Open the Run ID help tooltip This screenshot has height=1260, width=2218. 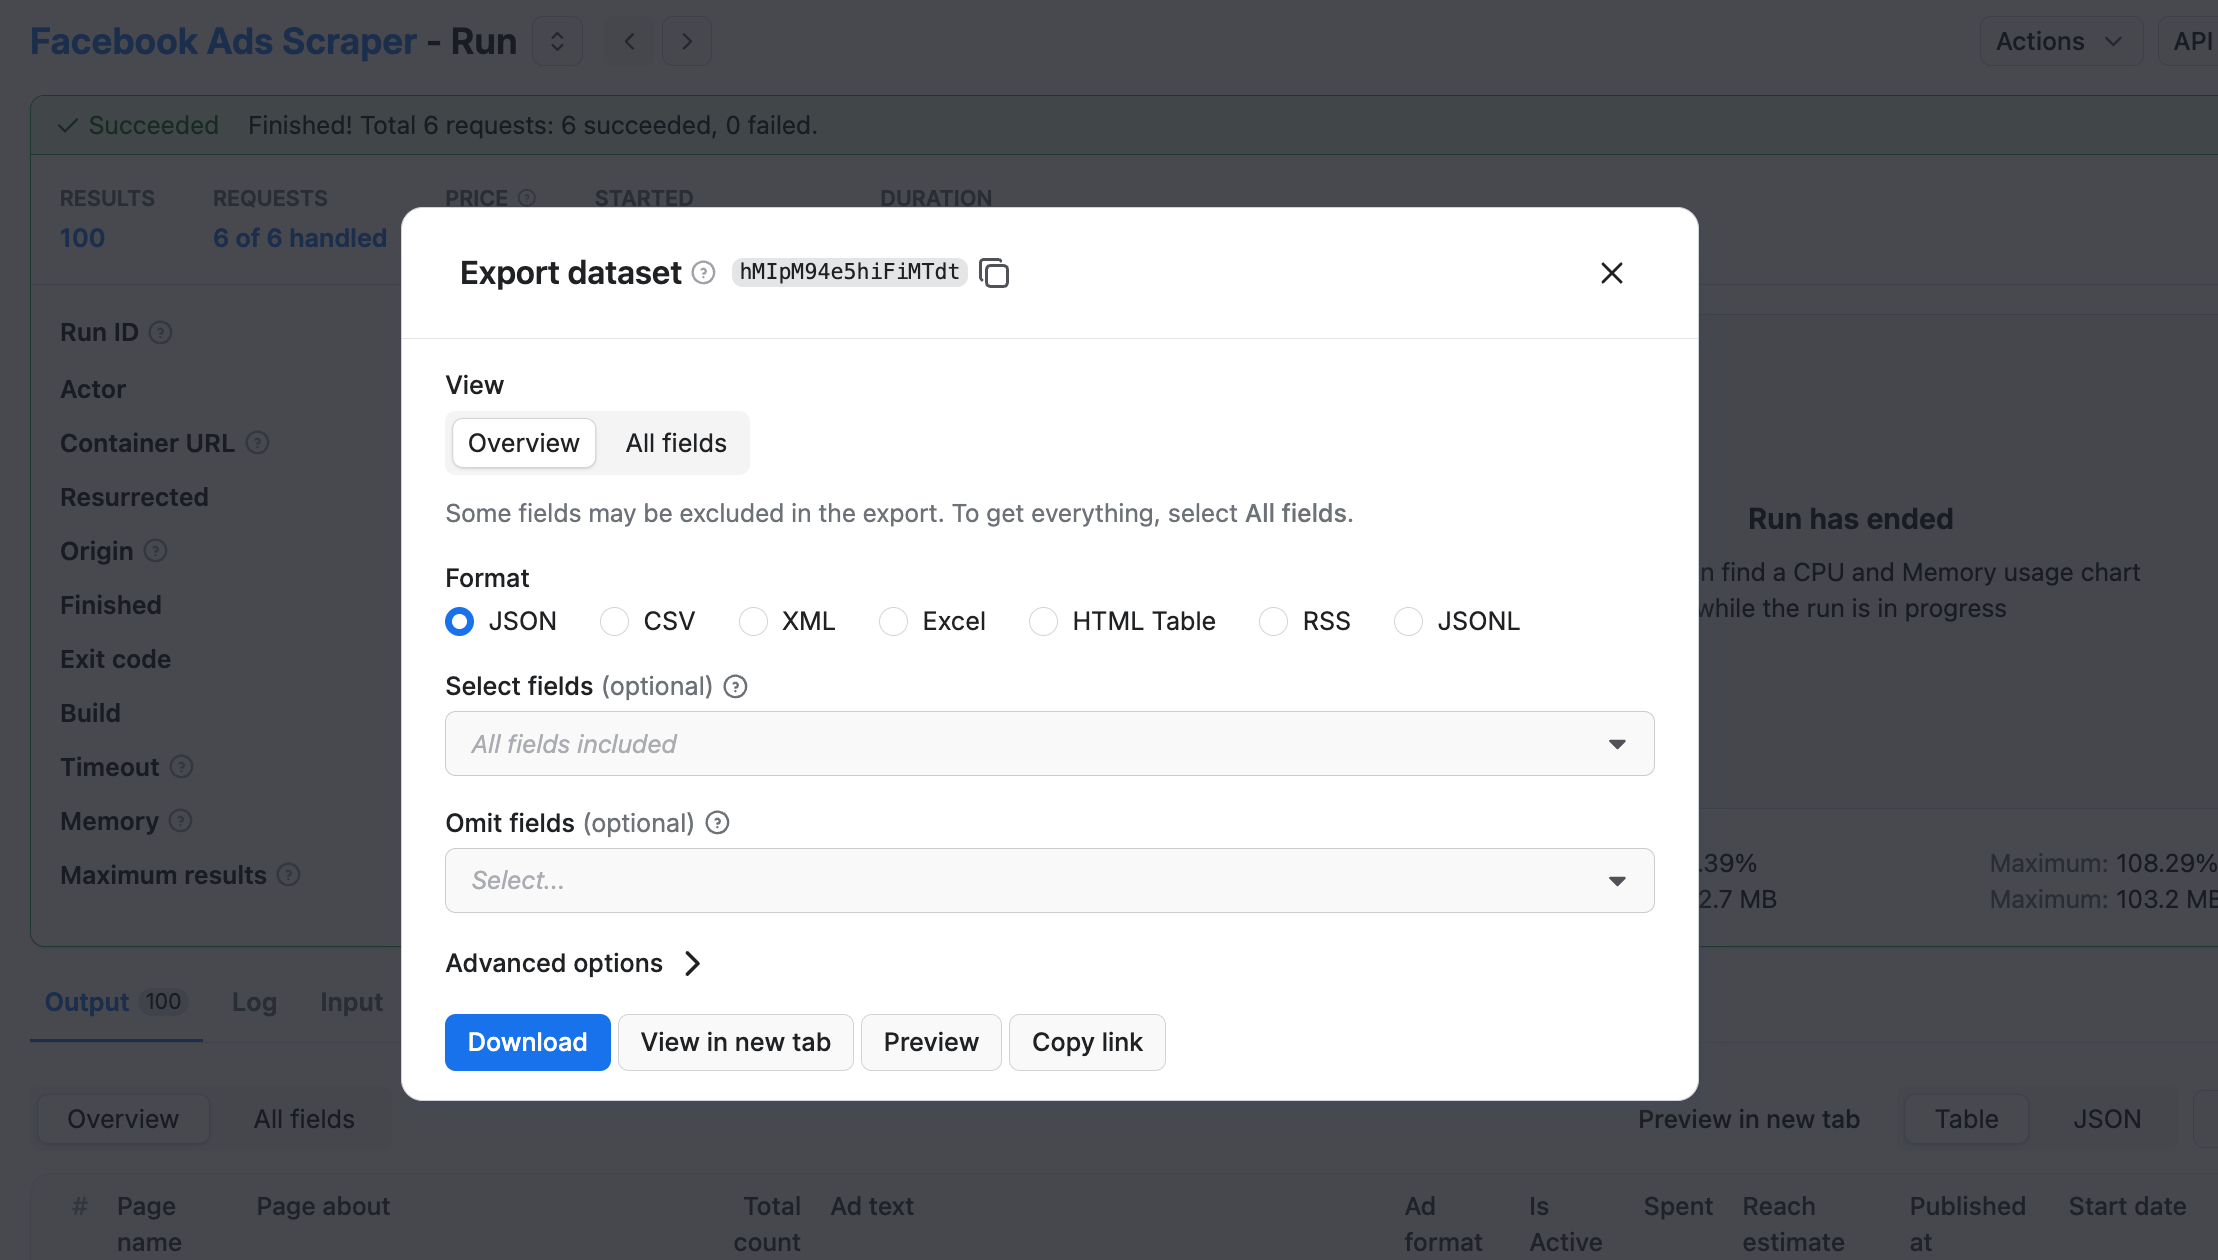click(162, 332)
